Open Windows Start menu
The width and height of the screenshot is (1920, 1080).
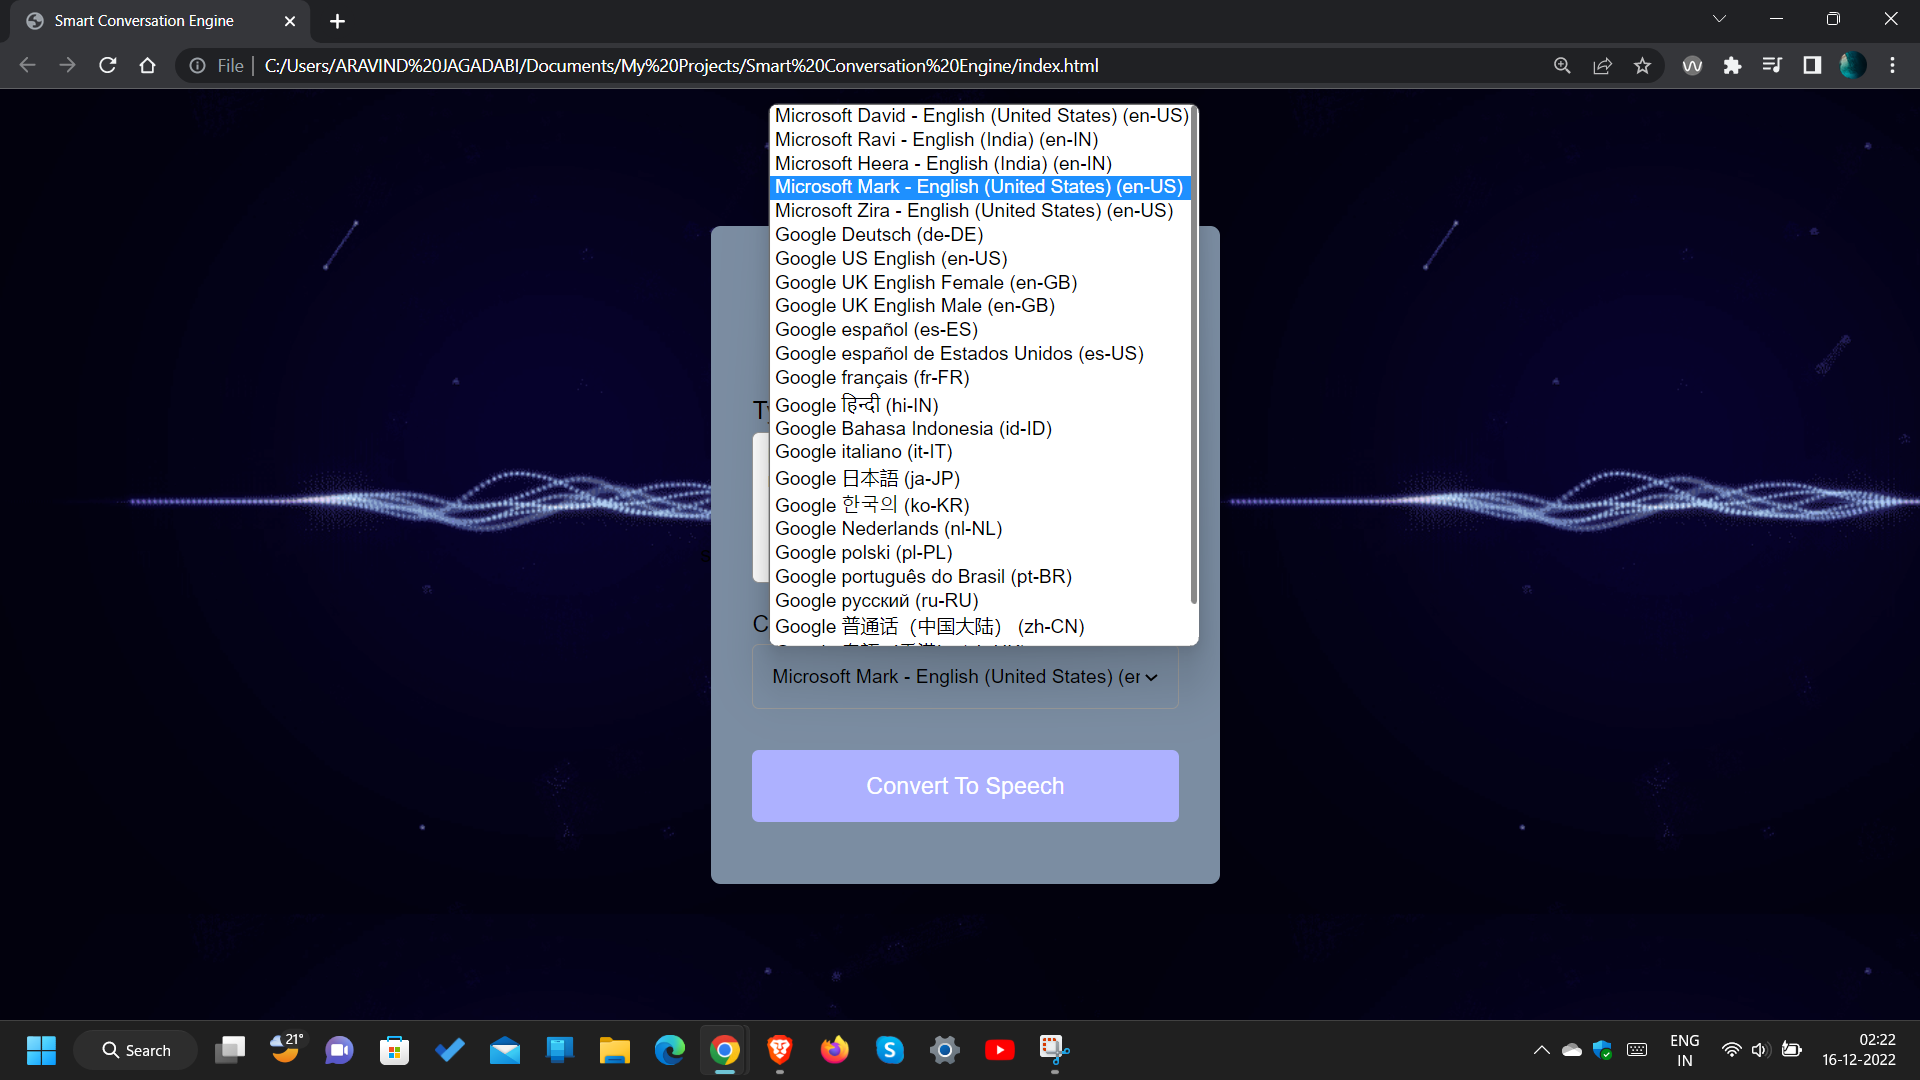click(41, 1050)
